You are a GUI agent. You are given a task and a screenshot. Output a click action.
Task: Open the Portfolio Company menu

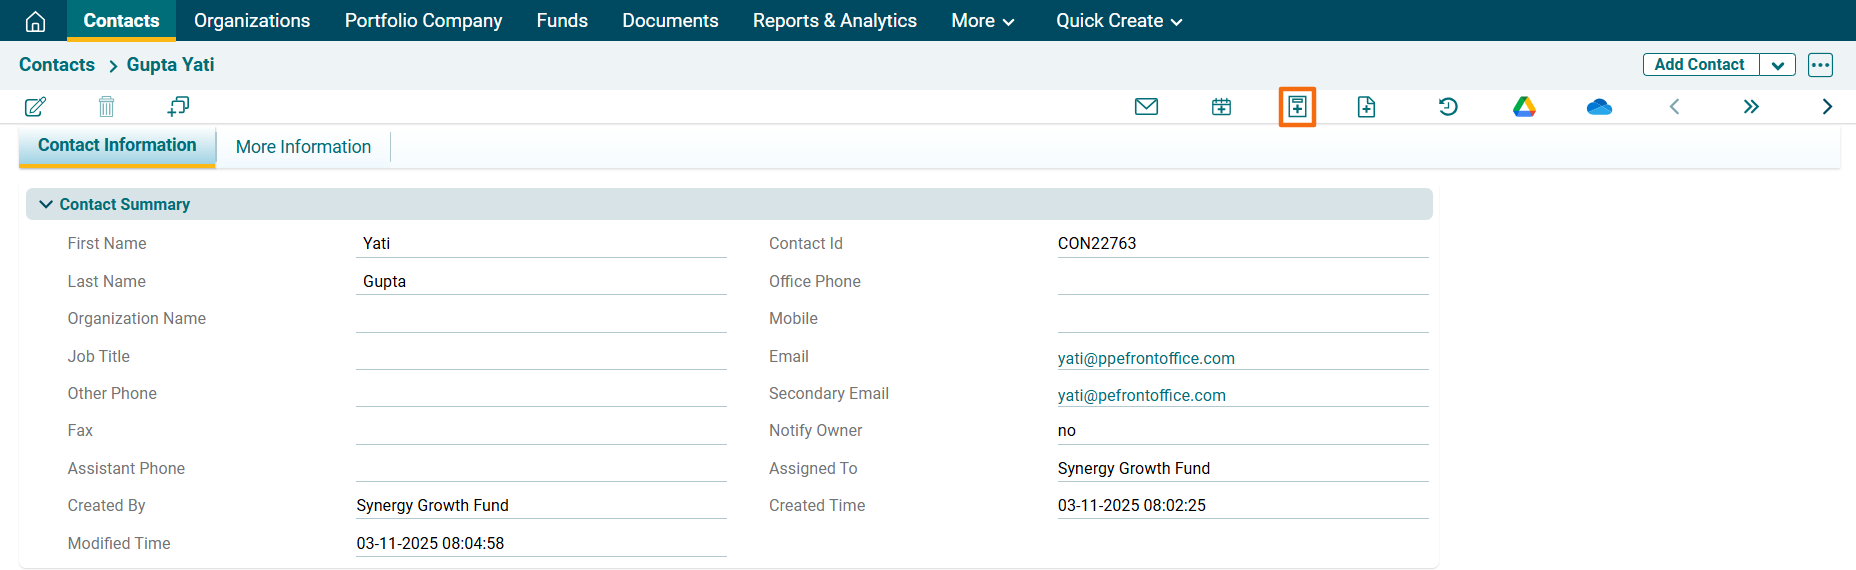tap(423, 21)
